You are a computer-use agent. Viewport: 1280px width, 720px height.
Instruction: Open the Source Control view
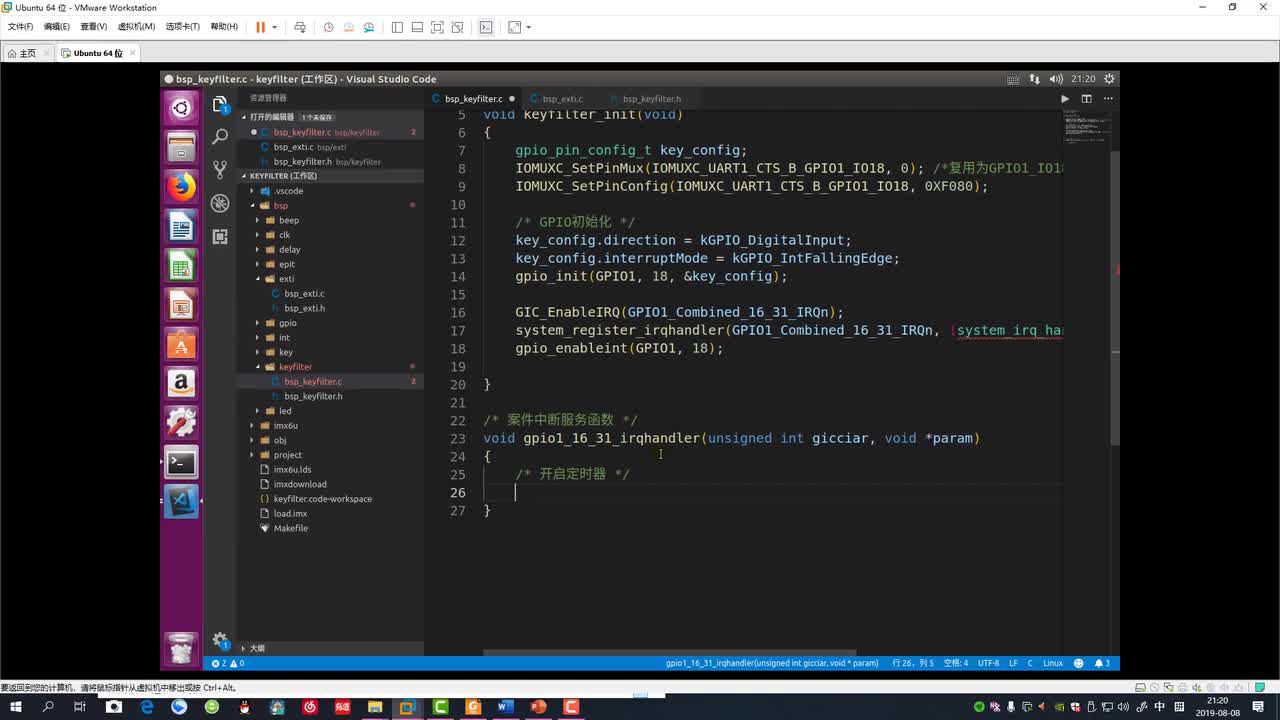coord(220,170)
